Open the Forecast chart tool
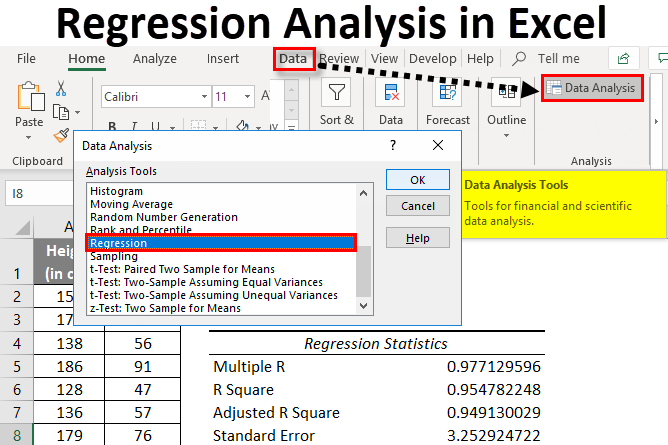 447,95
